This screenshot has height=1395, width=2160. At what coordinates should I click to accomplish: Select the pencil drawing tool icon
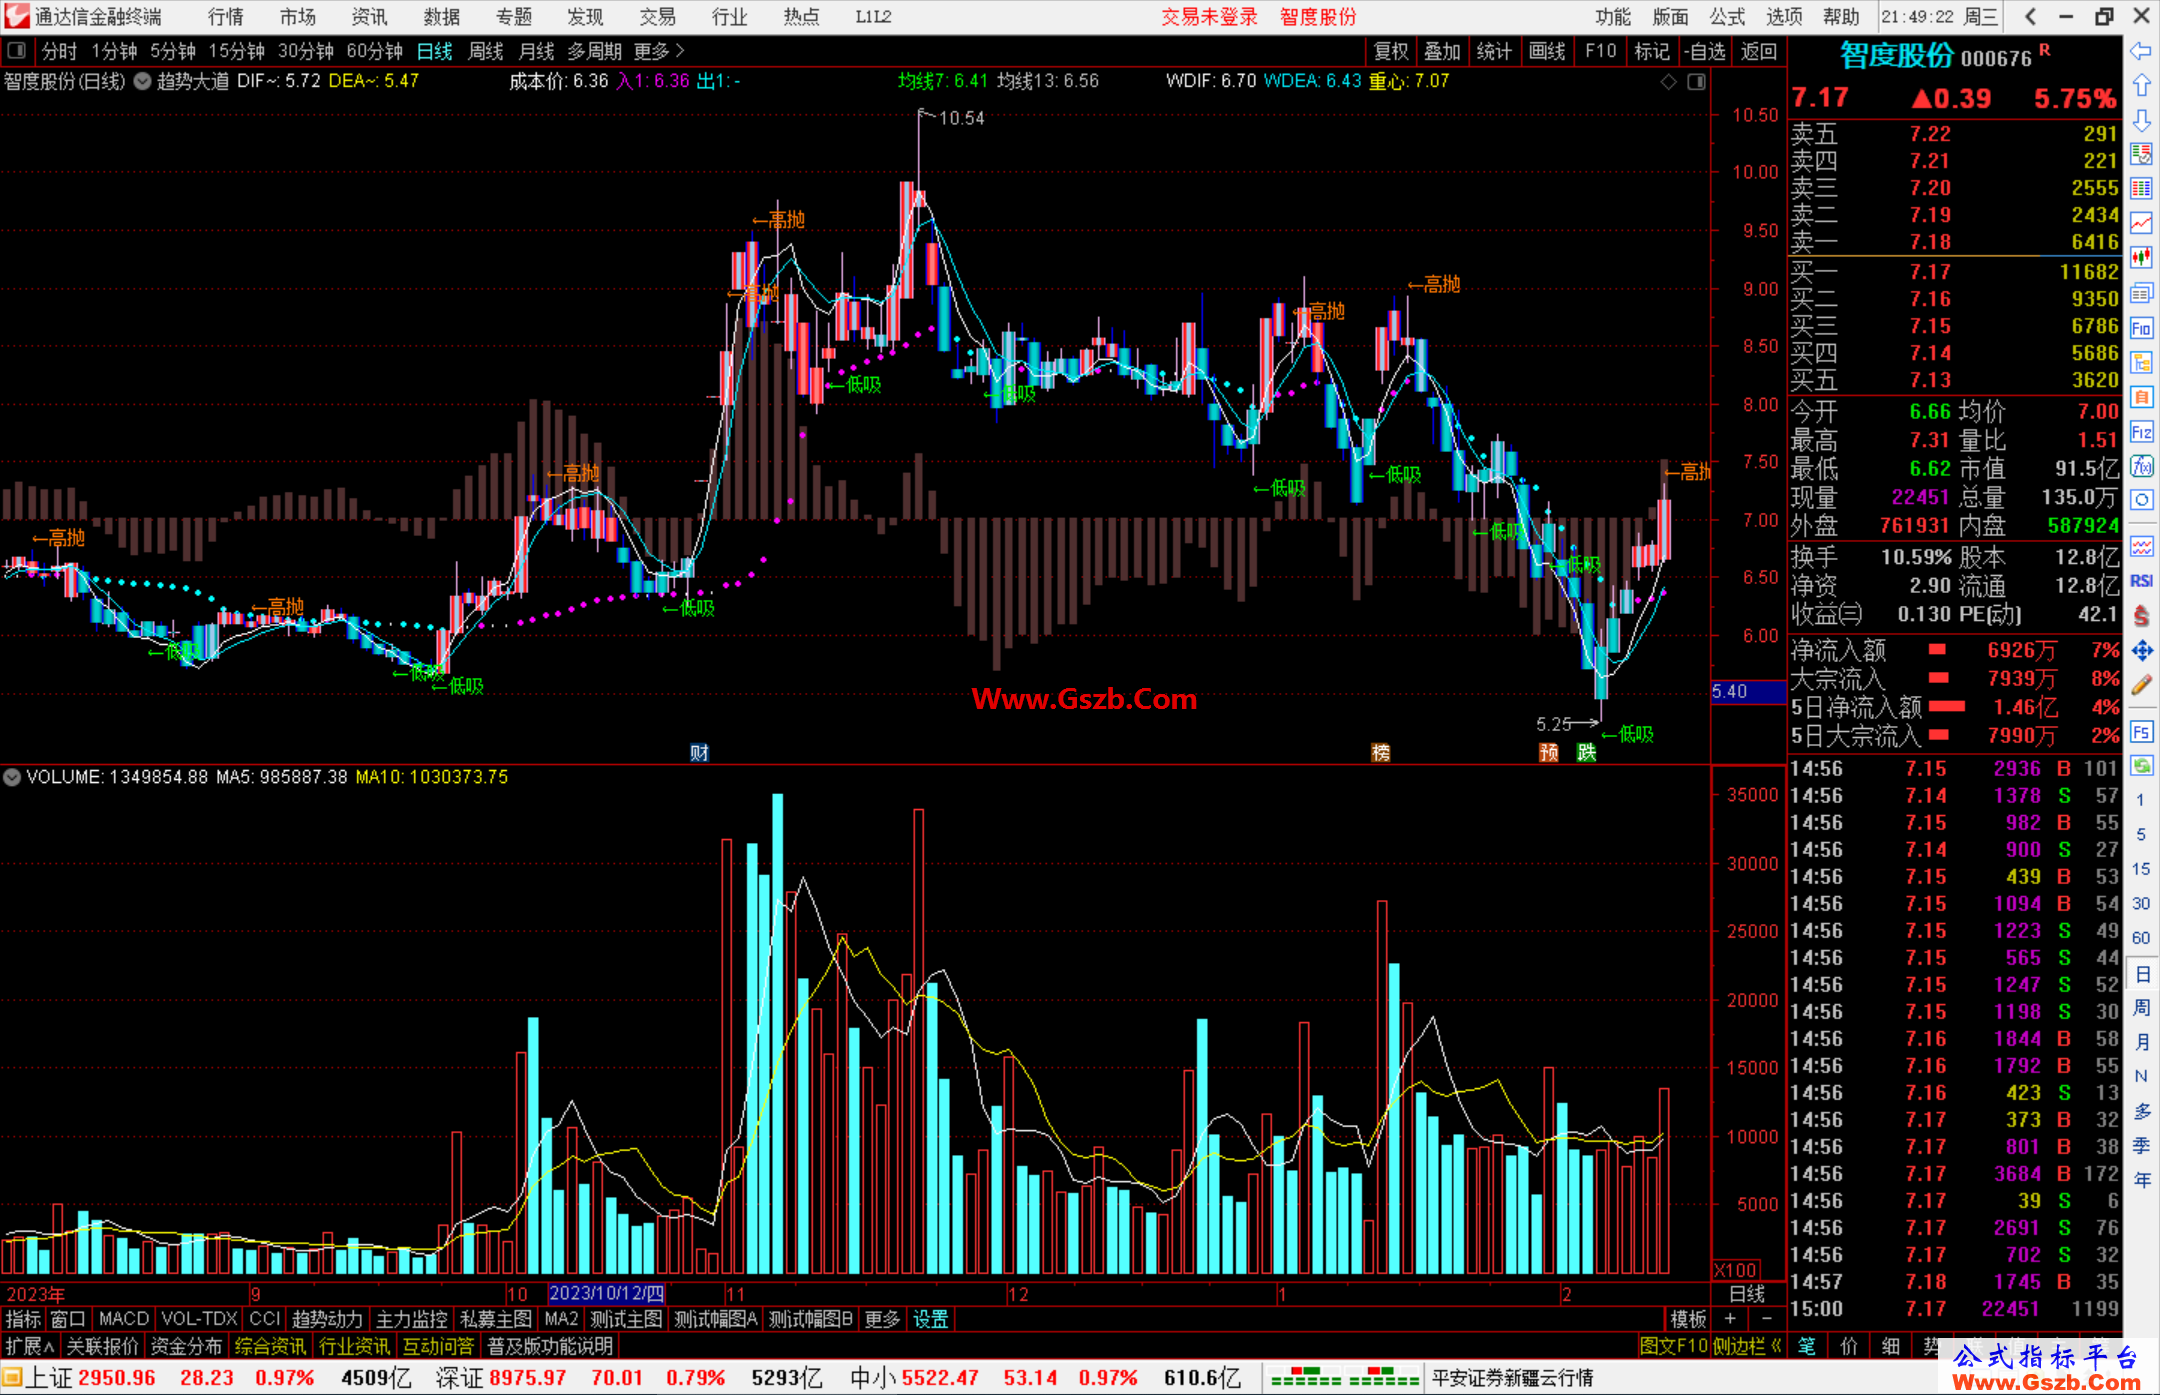[2141, 685]
